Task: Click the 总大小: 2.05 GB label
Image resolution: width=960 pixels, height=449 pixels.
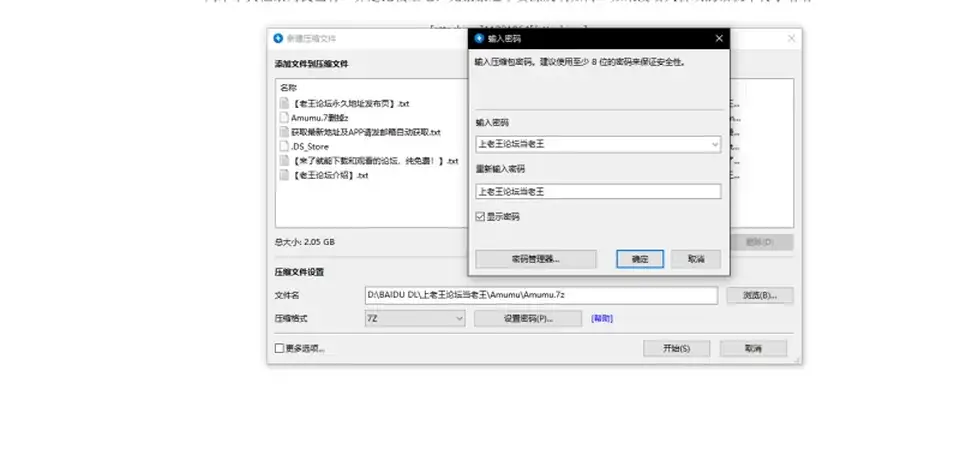Action: point(305,242)
